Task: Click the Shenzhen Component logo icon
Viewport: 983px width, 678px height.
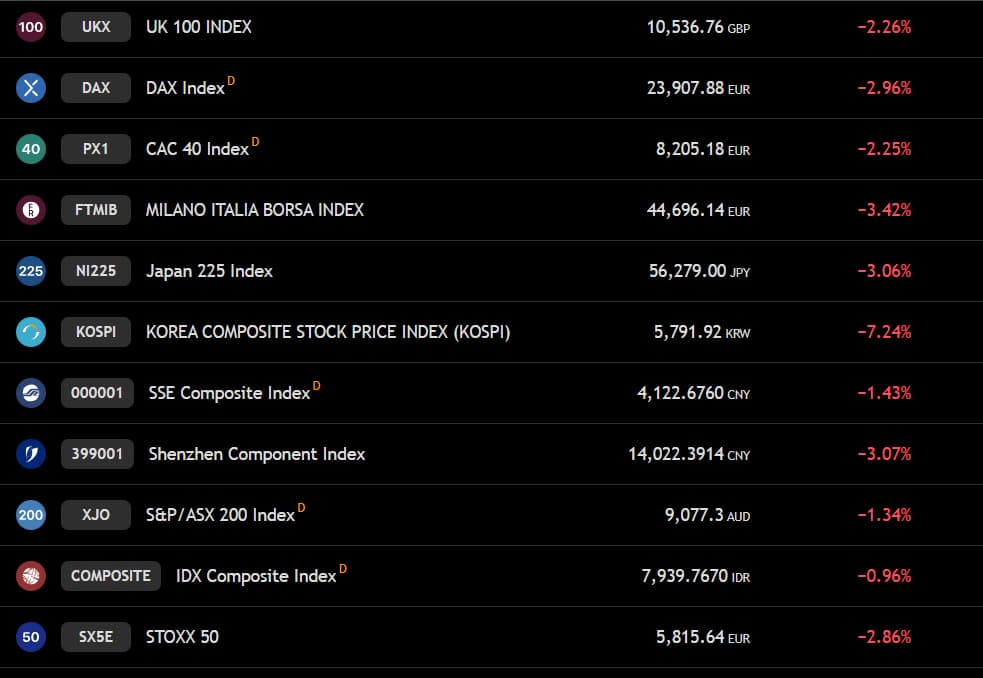Action: (x=31, y=454)
